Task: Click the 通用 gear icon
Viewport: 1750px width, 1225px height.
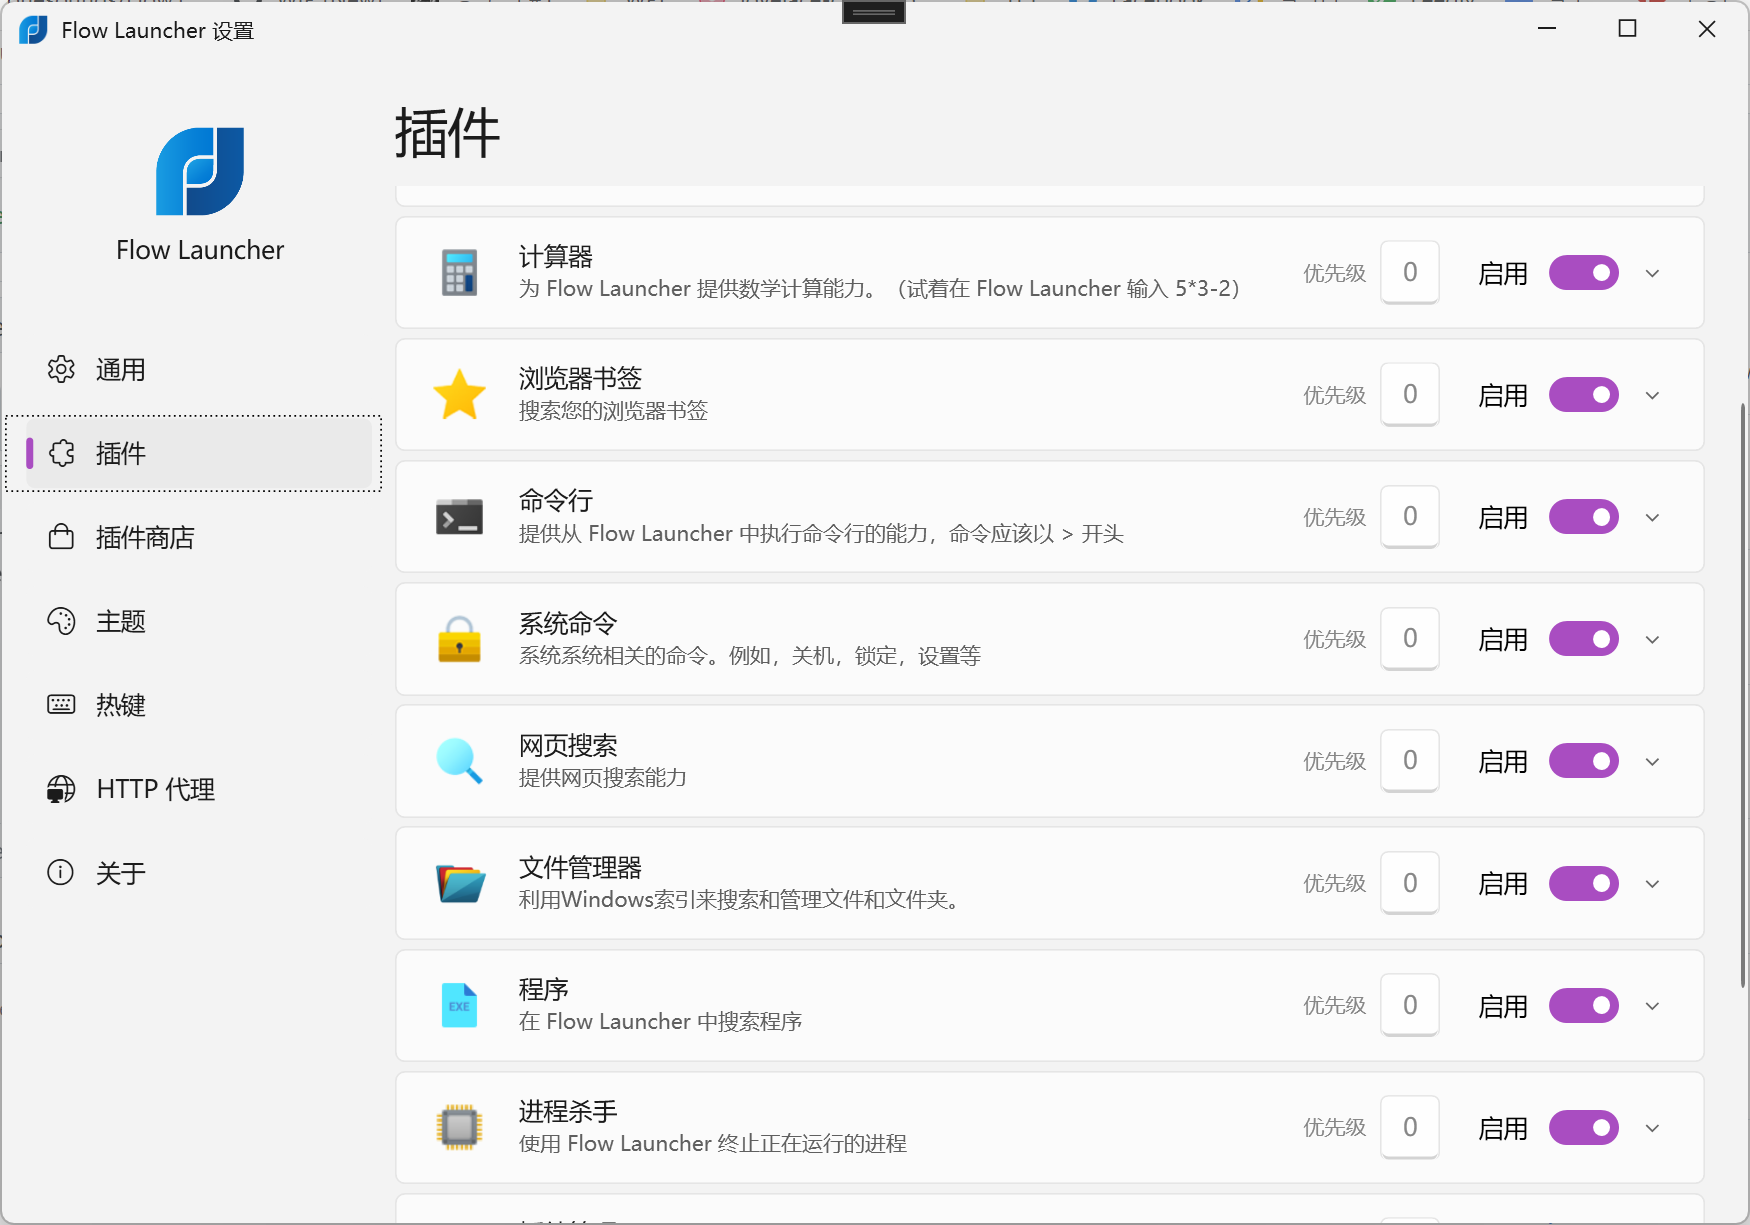Action: (x=61, y=369)
